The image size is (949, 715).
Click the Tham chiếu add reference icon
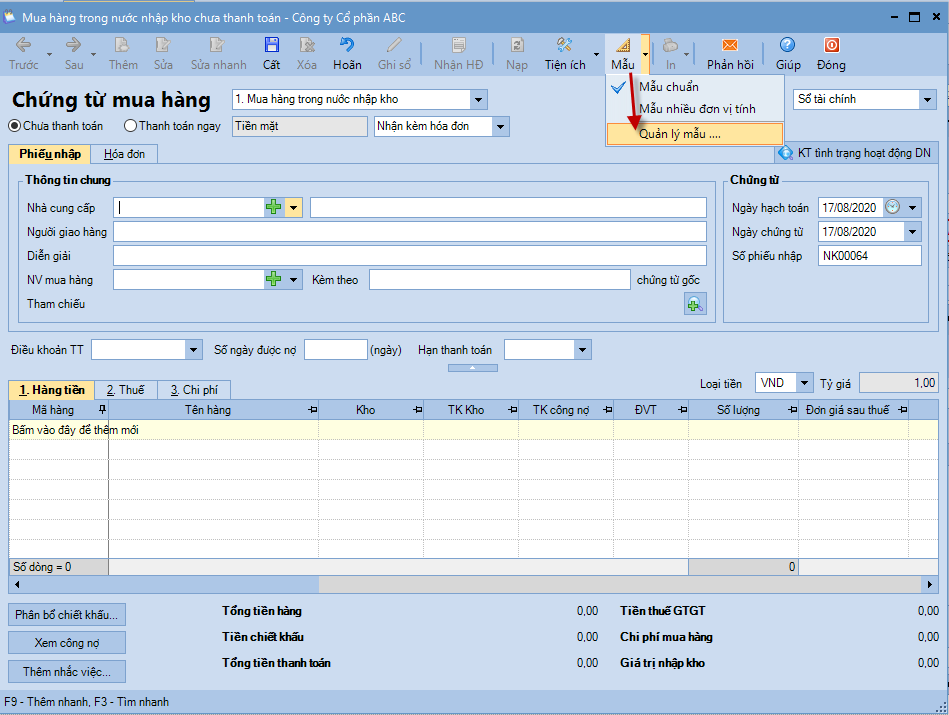click(695, 304)
